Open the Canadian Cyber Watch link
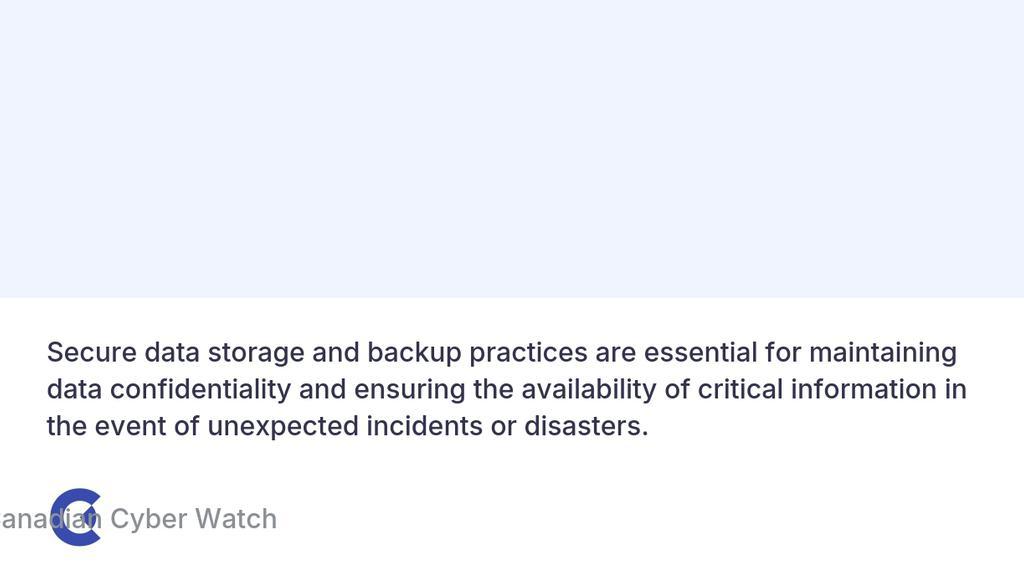This screenshot has width=1024, height=586. (138, 519)
